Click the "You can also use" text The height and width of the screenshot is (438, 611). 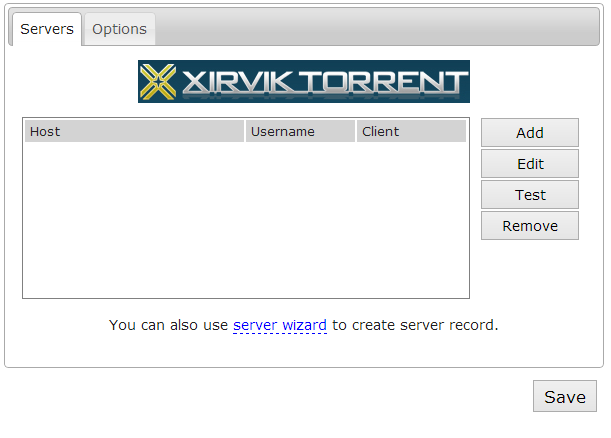(x=168, y=325)
